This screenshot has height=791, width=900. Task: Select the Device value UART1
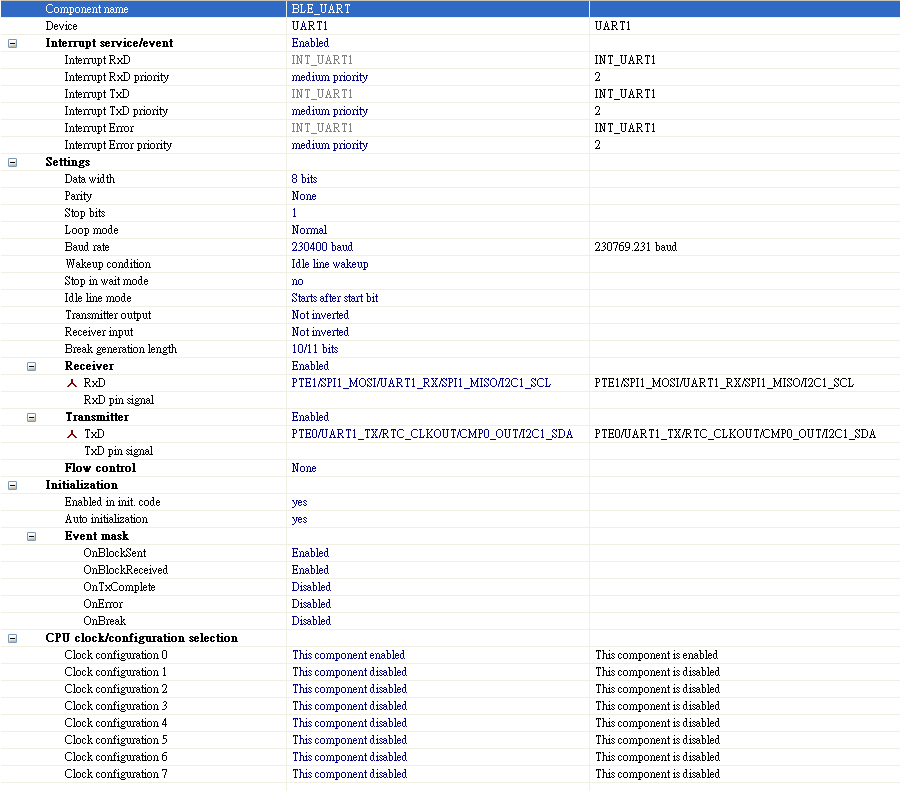[309, 26]
